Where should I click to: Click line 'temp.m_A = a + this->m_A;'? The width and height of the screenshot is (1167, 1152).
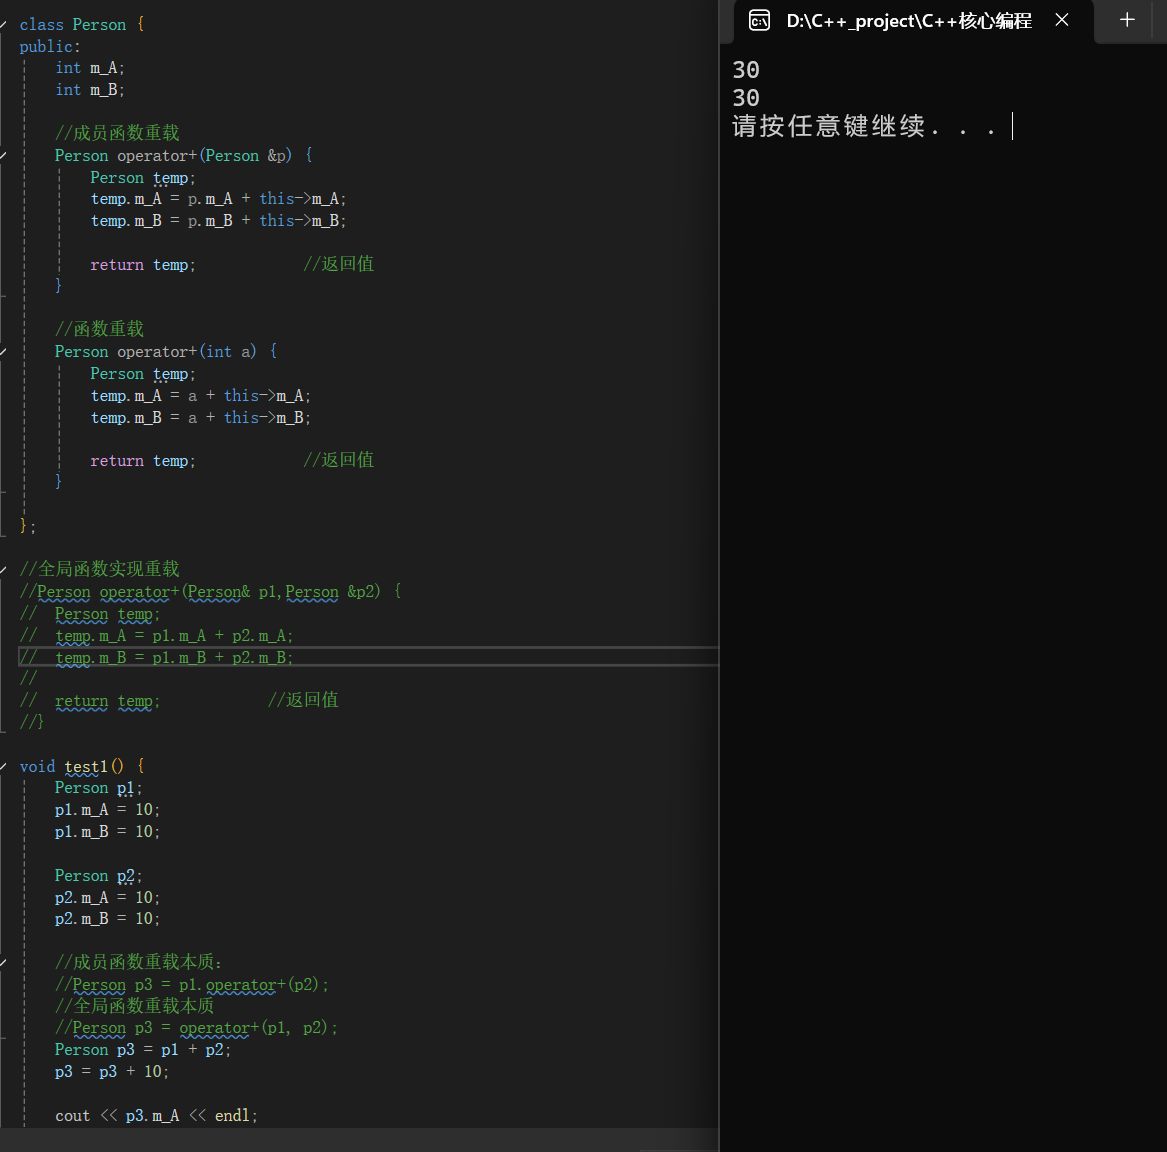[200, 396]
